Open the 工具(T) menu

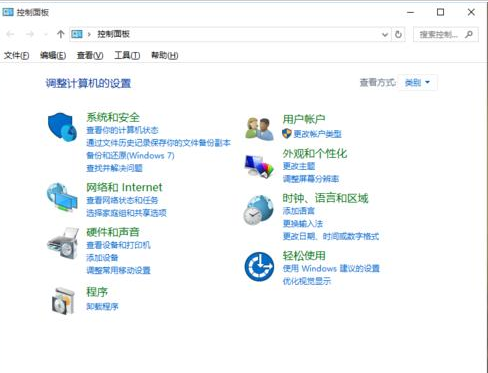pyautogui.click(x=127, y=55)
